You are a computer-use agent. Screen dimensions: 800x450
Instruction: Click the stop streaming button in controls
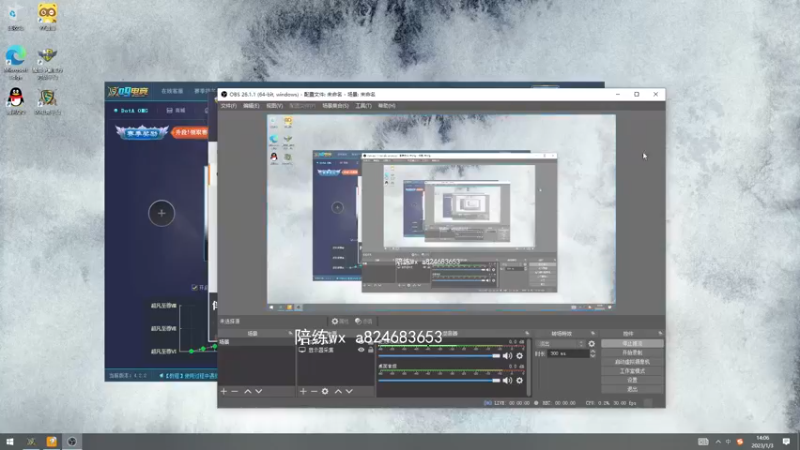(632, 343)
